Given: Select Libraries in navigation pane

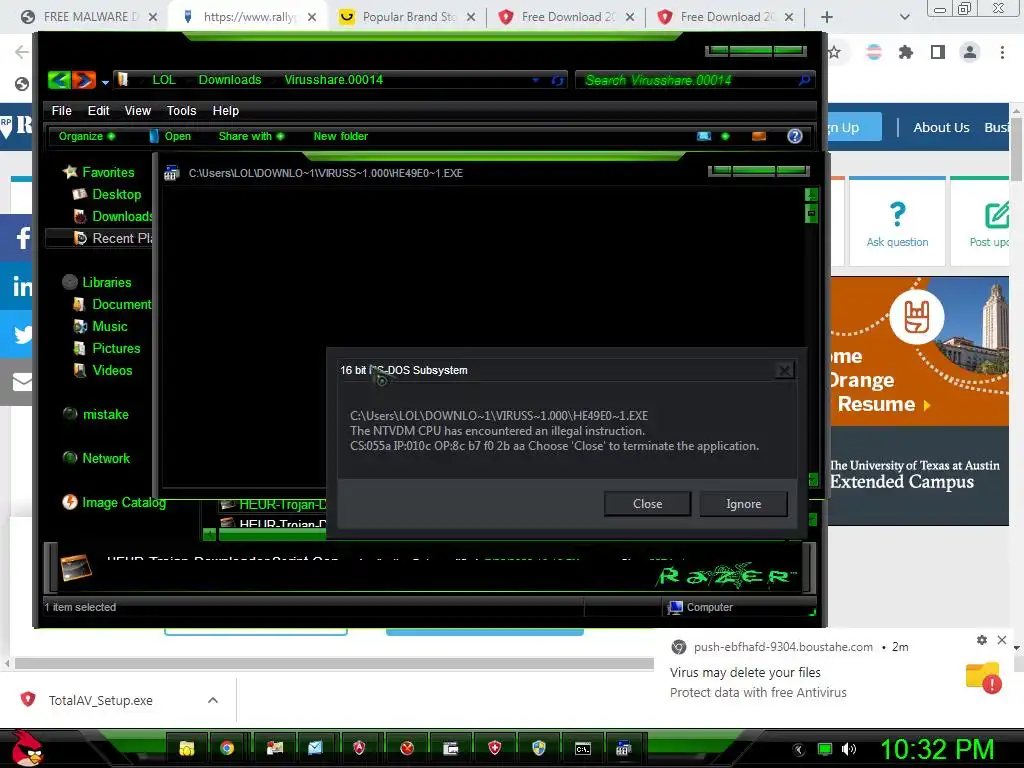Looking at the screenshot, I should tap(97, 282).
